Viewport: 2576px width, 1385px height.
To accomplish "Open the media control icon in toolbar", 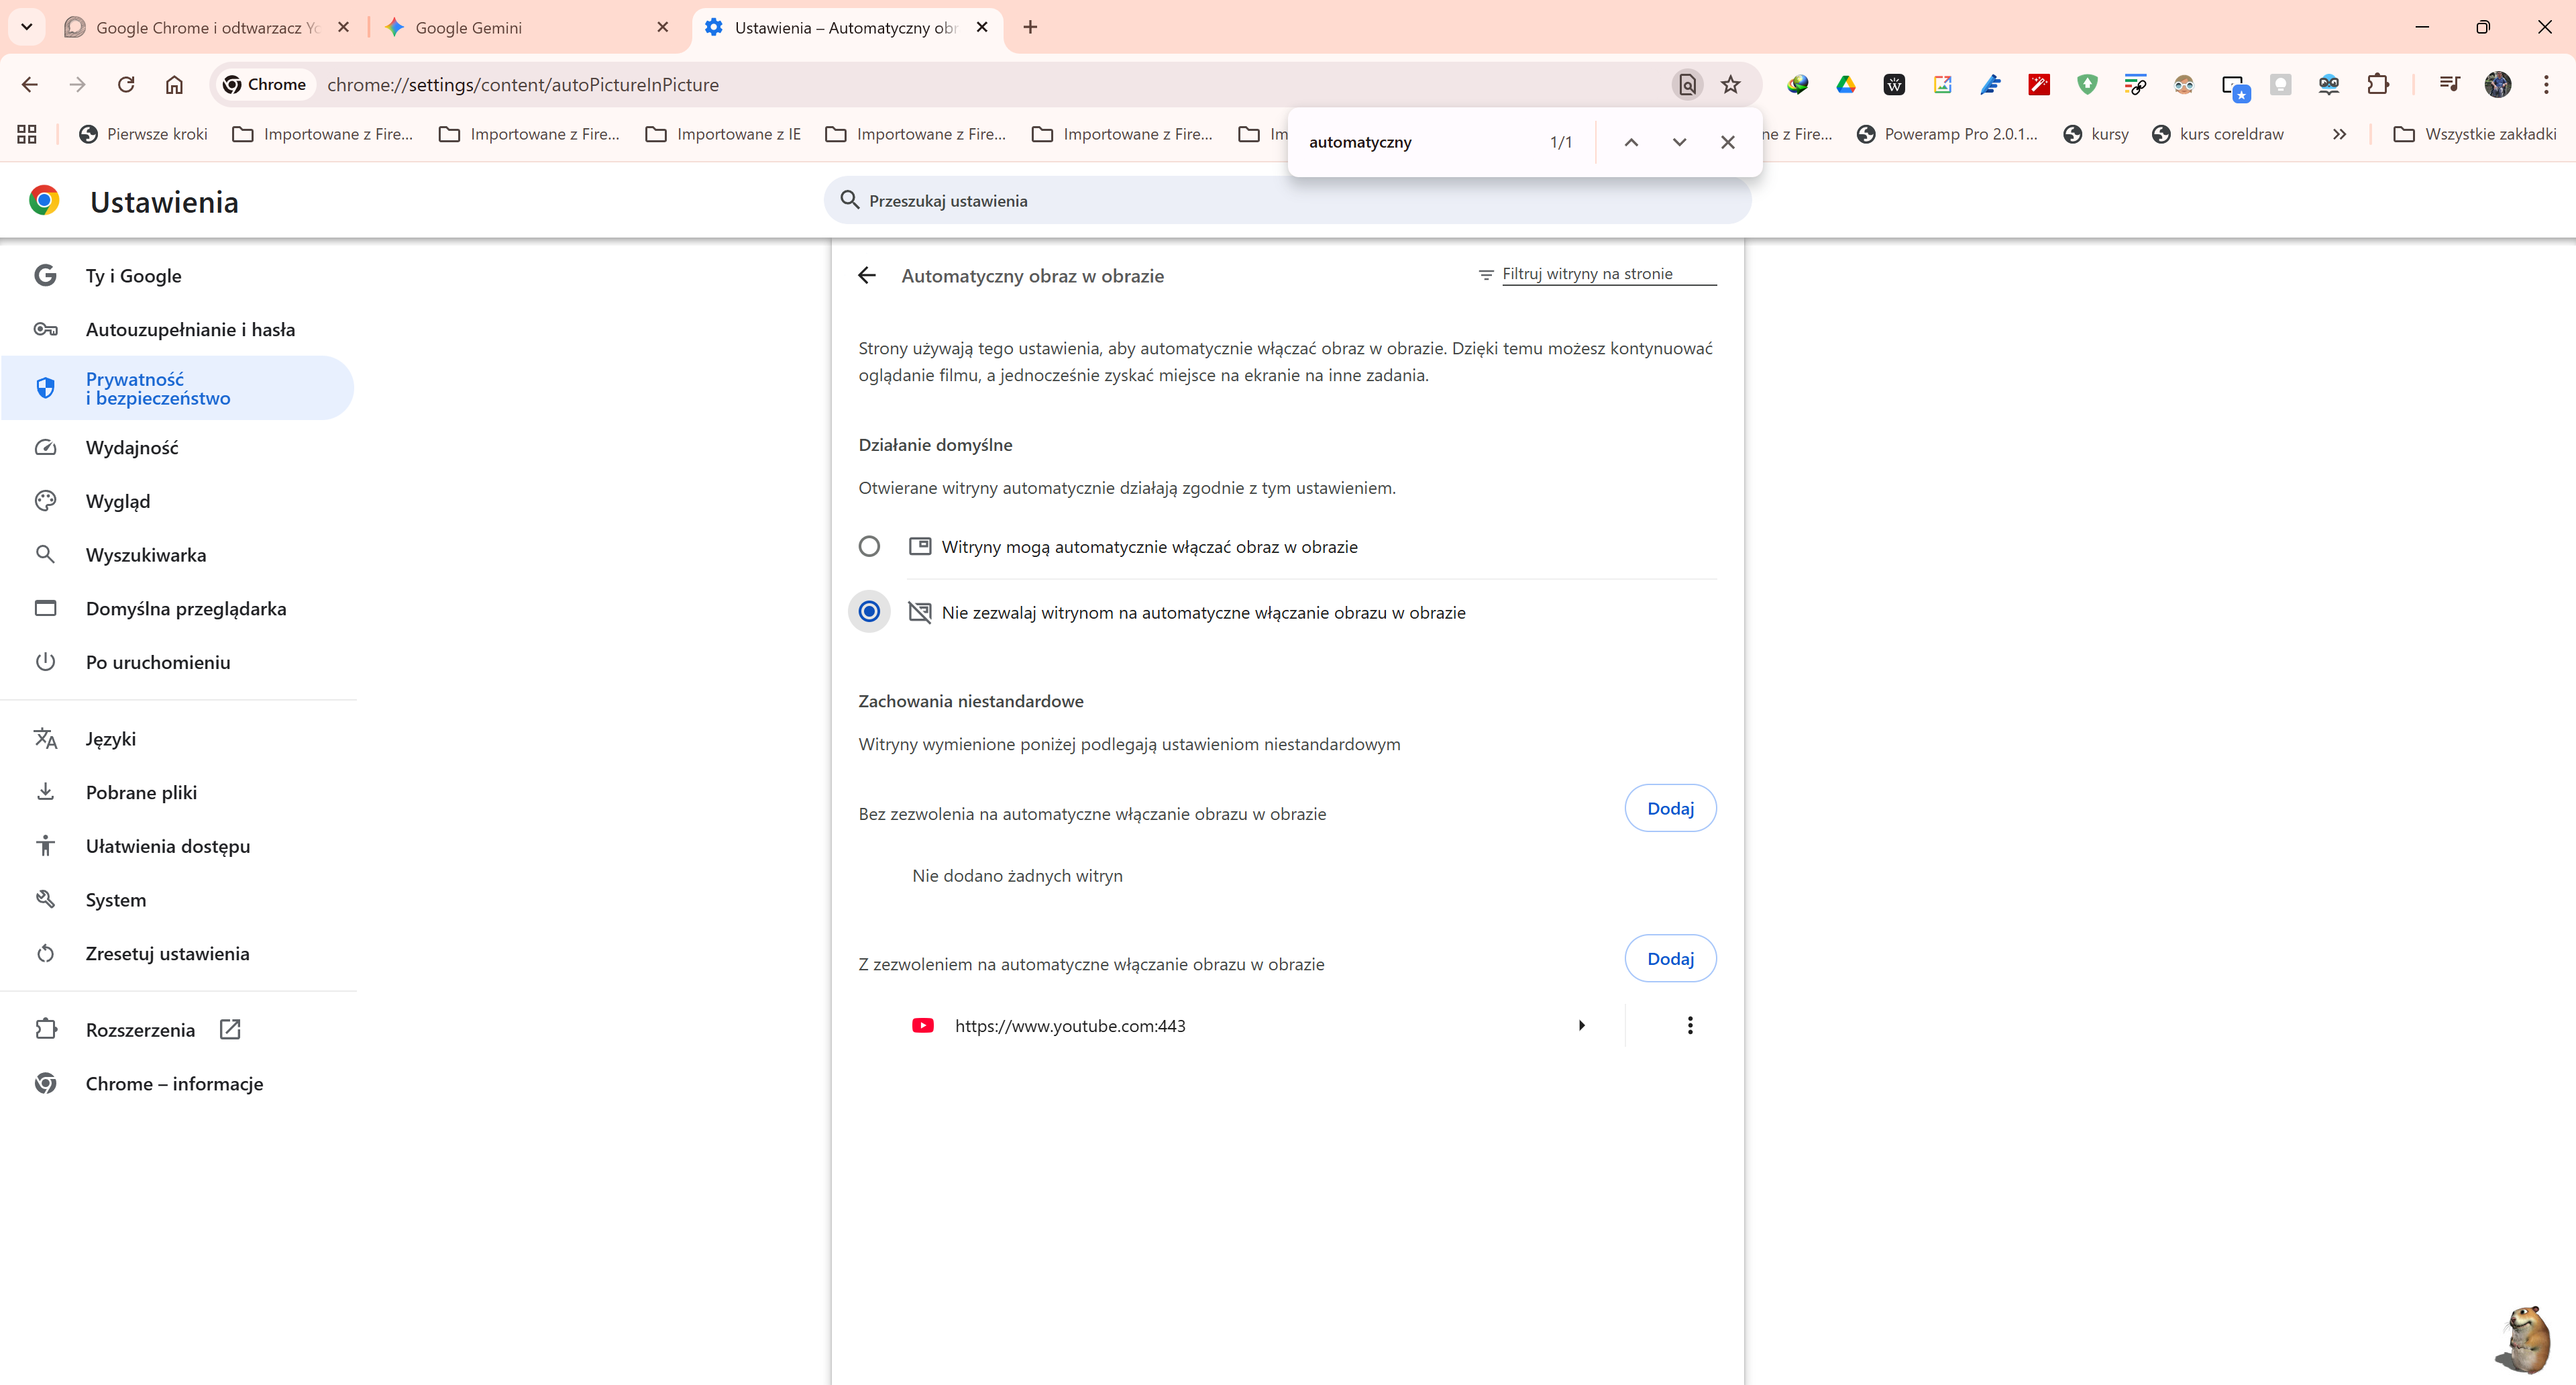I will [2449, 85].
